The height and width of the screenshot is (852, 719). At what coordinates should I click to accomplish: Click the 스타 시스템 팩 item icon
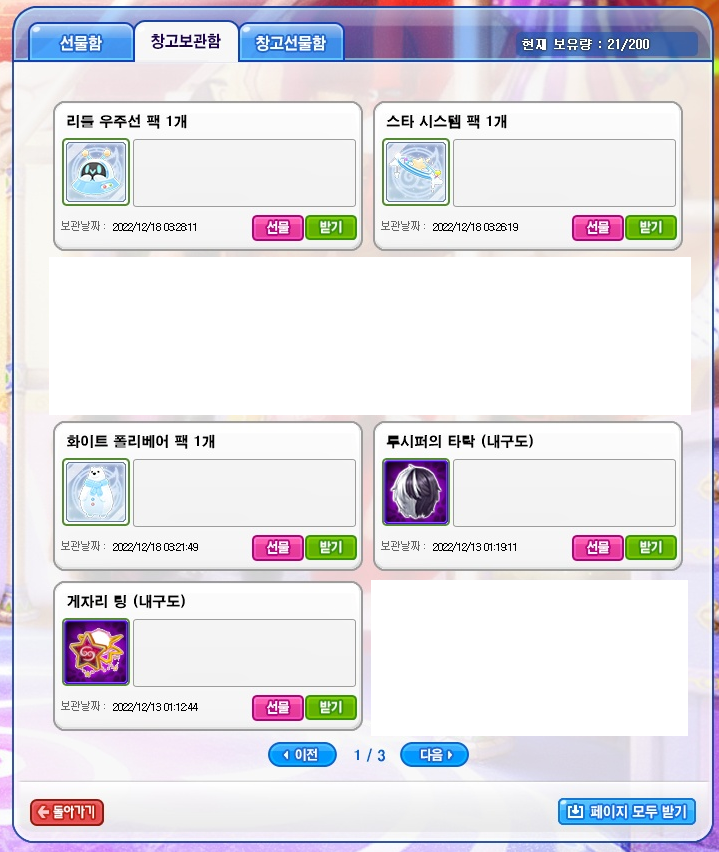[416, 172]
